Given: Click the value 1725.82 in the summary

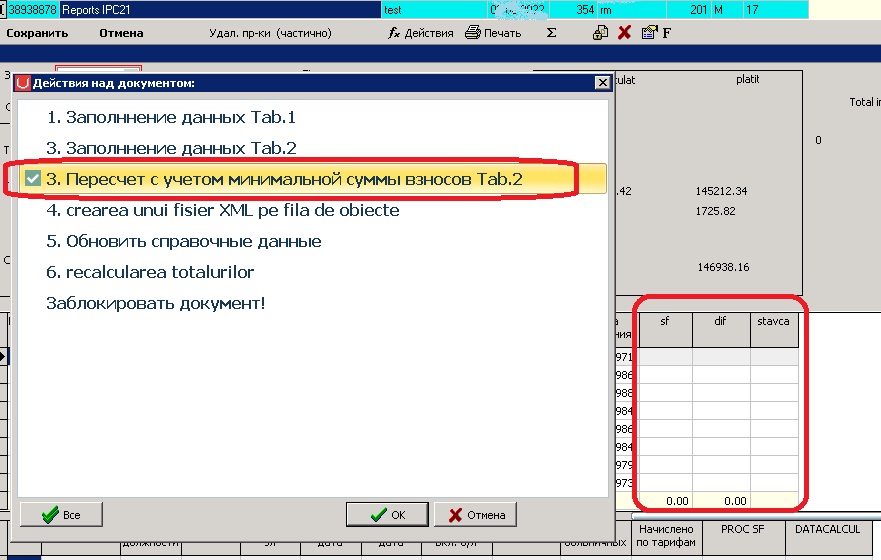Looking at the screenshot, I should pos(715,211).
